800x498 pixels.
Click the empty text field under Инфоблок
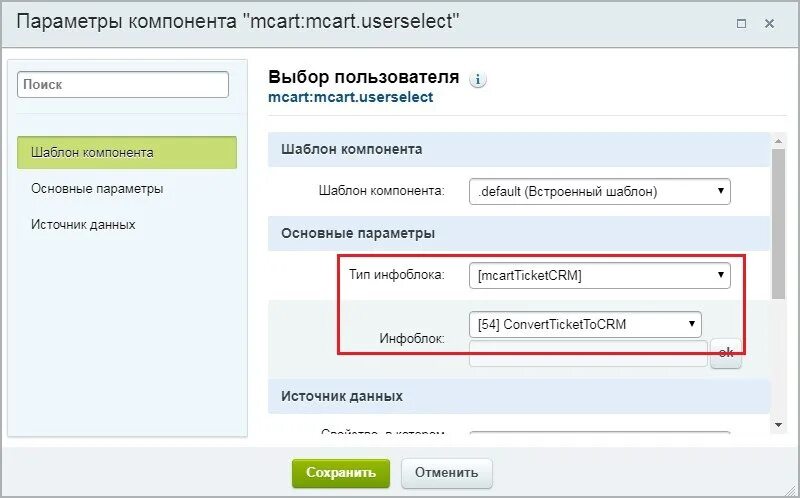[588, 353]
